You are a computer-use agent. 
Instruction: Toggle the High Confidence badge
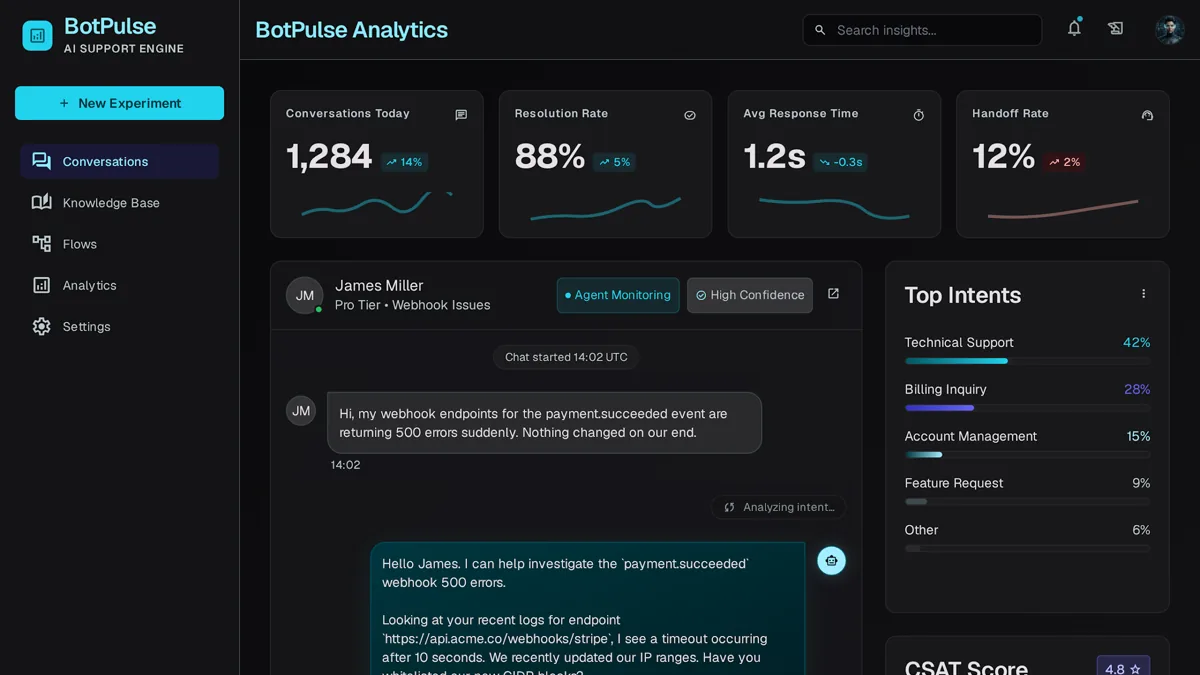coord(750,295)
